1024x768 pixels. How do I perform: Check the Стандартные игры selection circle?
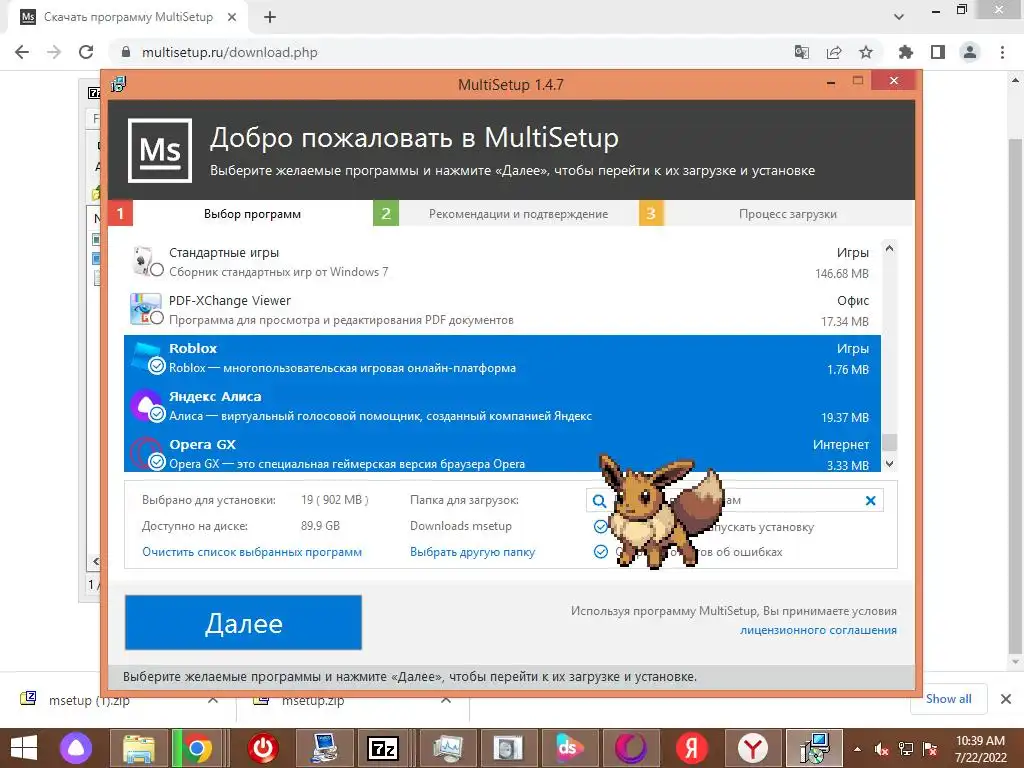[x=157, y=270]
